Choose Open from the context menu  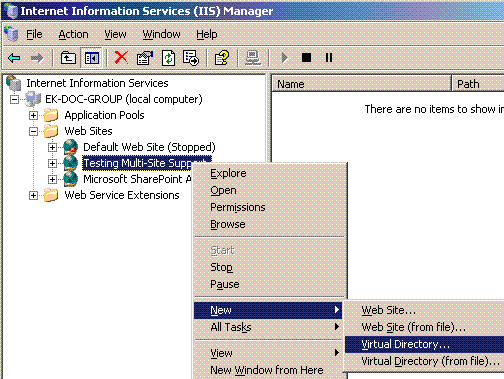pos(268,190)
